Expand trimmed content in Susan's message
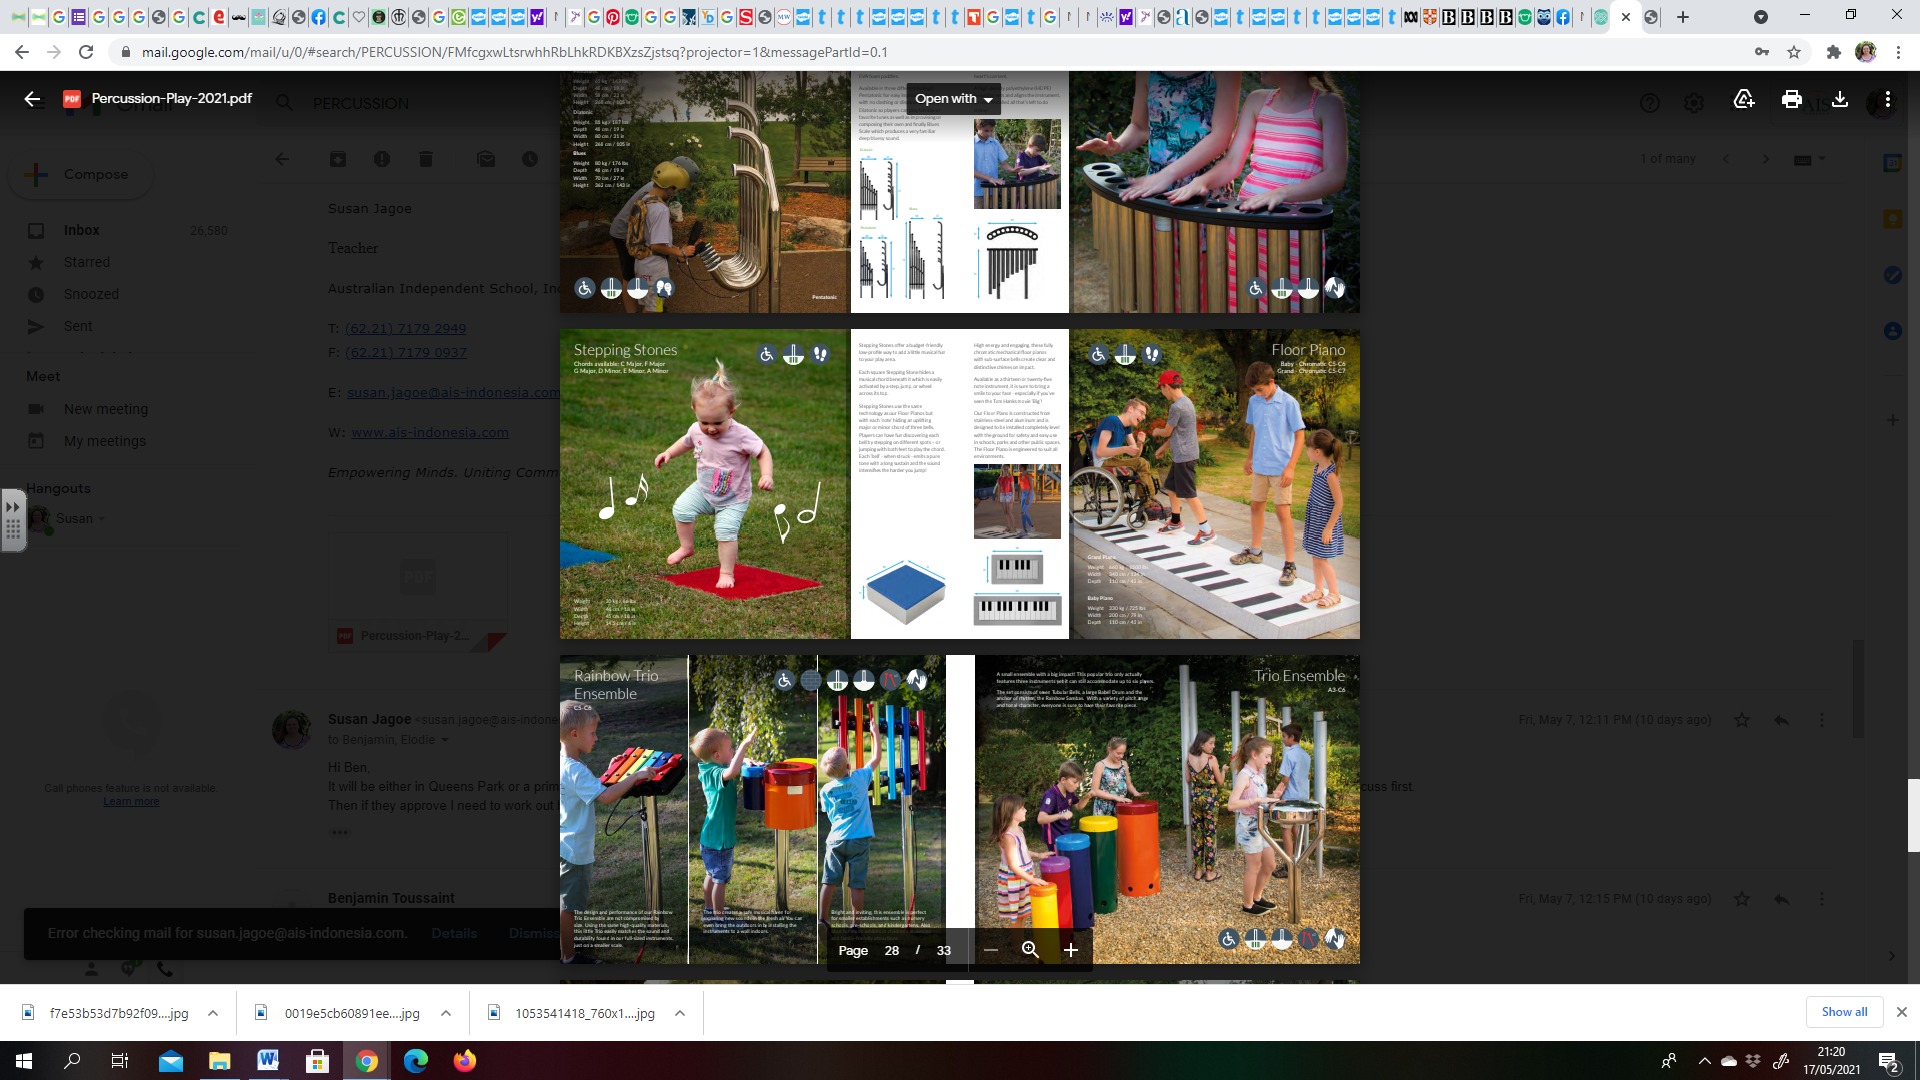 [x=340, y=832]
